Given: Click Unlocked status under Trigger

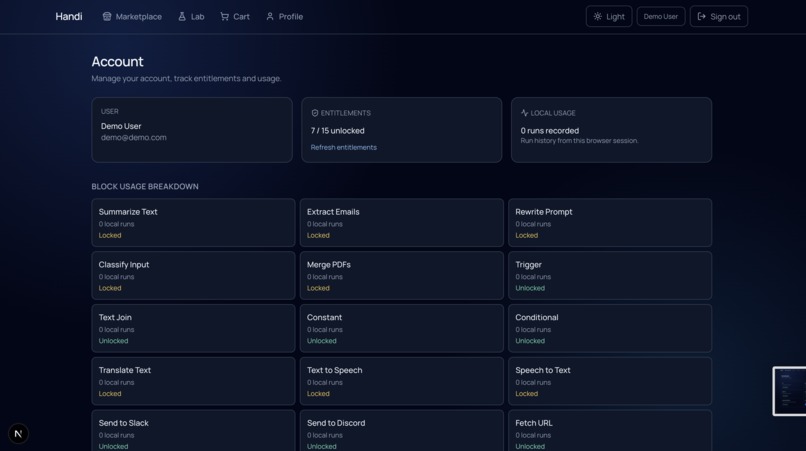Looking at the screenshot, I should point(530,288).
